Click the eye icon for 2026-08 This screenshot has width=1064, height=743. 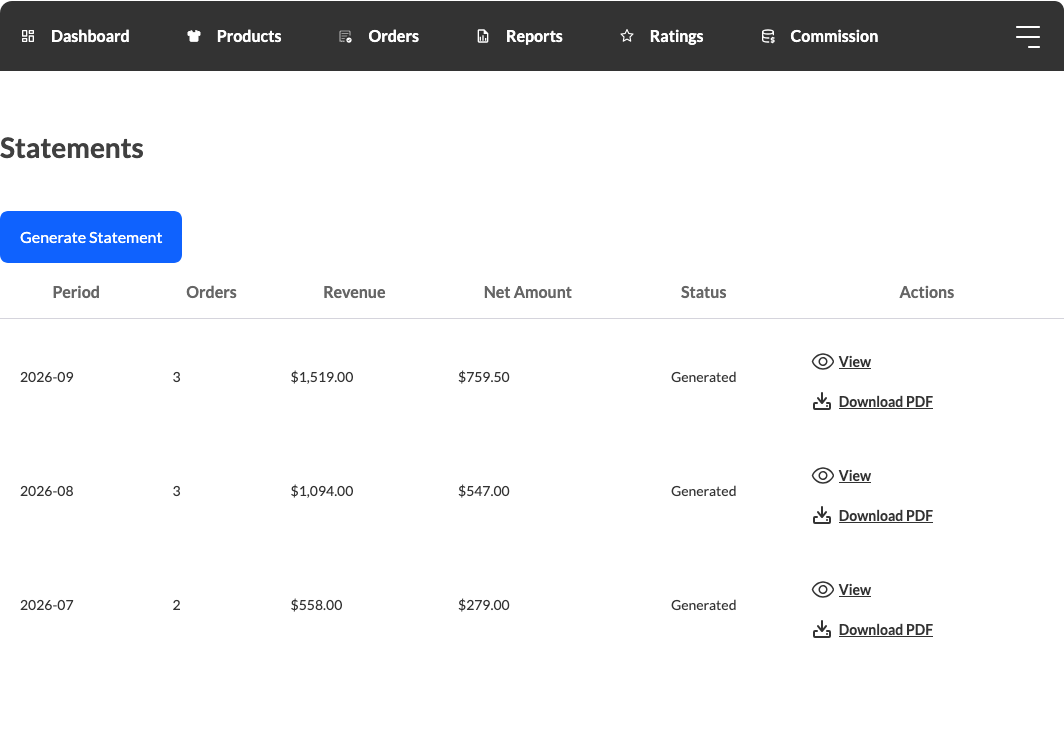822,476
